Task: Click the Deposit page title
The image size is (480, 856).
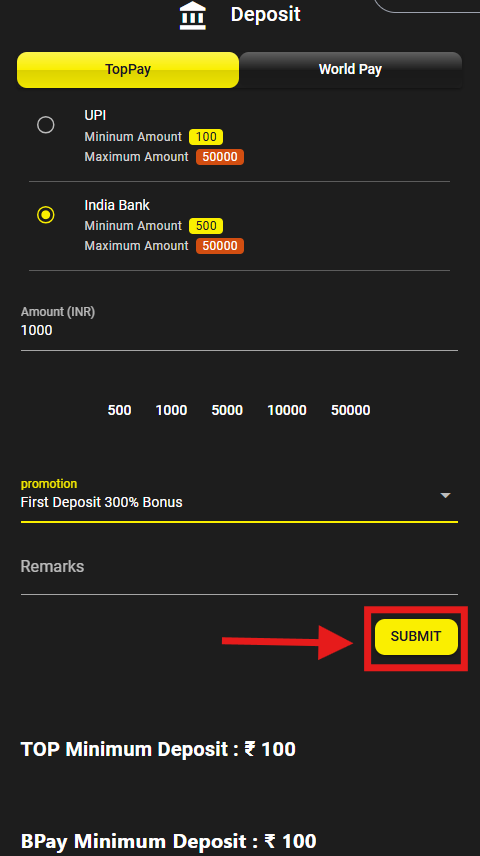Action: tap(265, 14)
